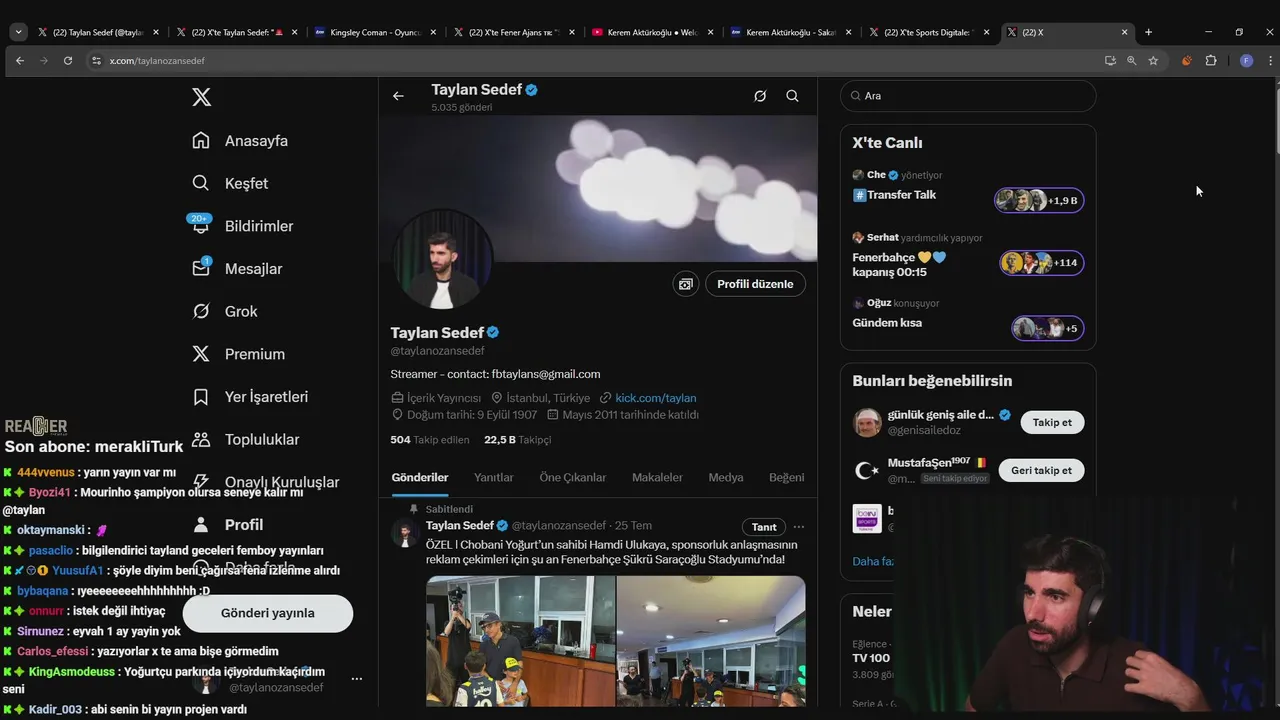Open account menu three dots at sidebar bottom
Viewport: 1280px width, 720px height.
pyautogui.click(x=356, y=679)
